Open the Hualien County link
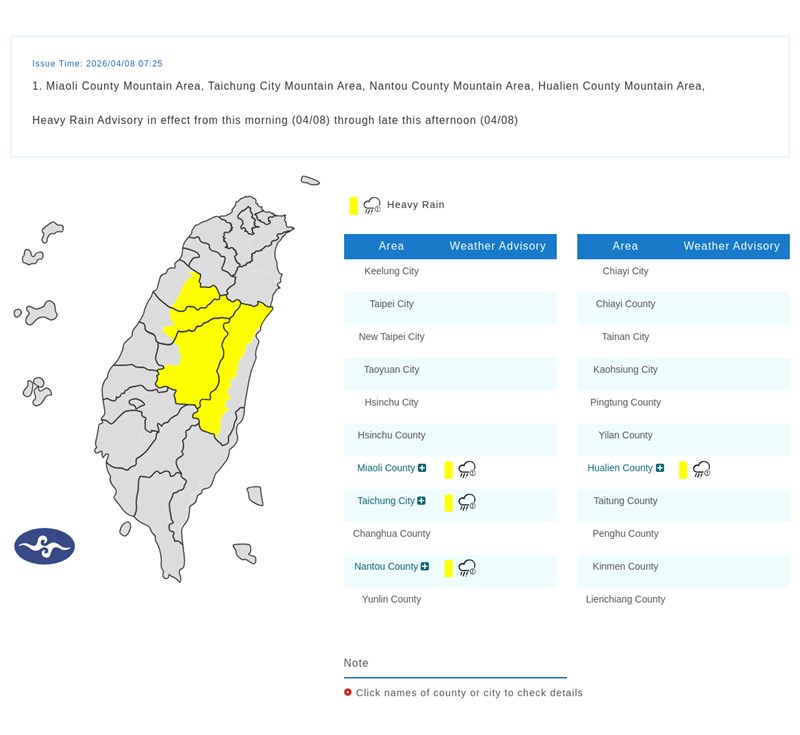Screen dimensions: 800x735 coord(620,468)
